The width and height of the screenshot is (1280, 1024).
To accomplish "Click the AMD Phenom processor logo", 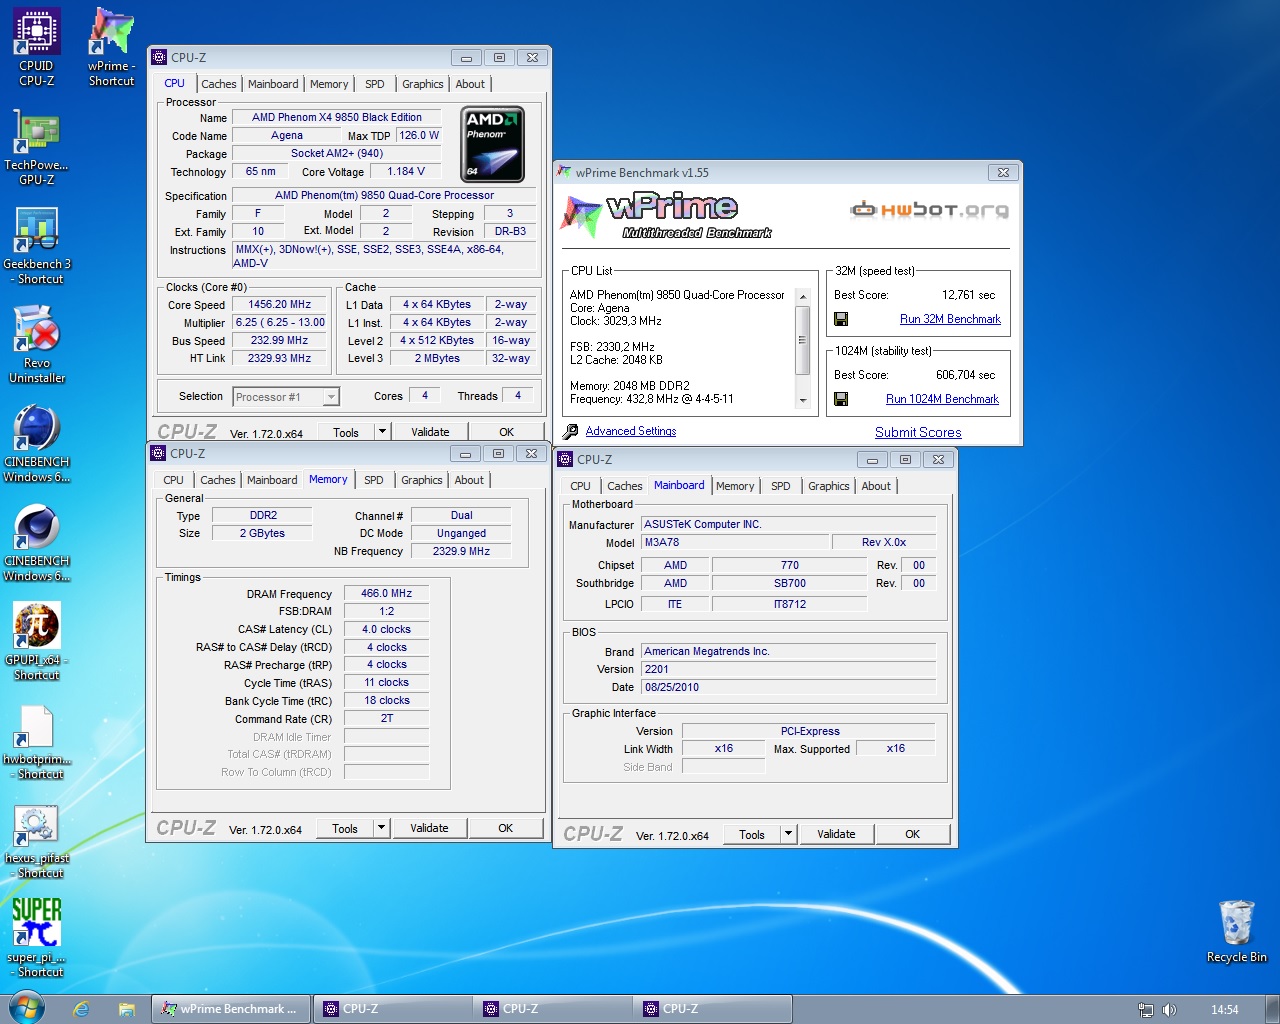I will 493,145.
